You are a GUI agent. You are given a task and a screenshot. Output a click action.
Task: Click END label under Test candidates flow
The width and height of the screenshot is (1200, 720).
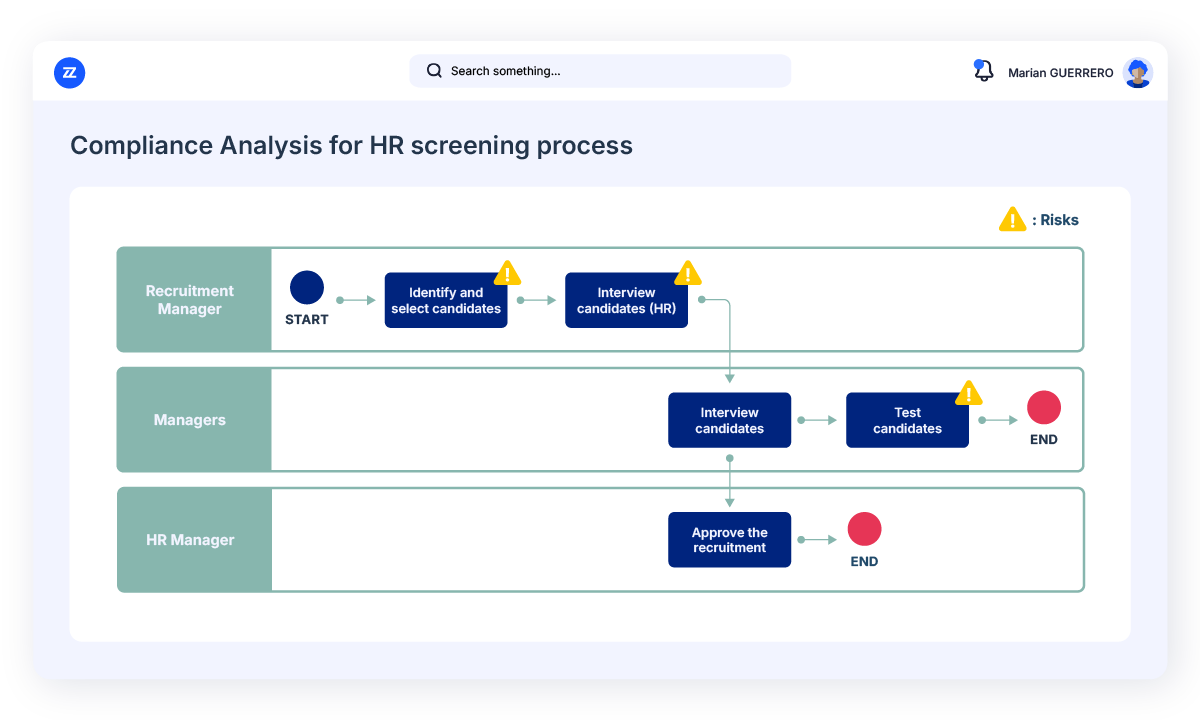(x=1044, y=440)
